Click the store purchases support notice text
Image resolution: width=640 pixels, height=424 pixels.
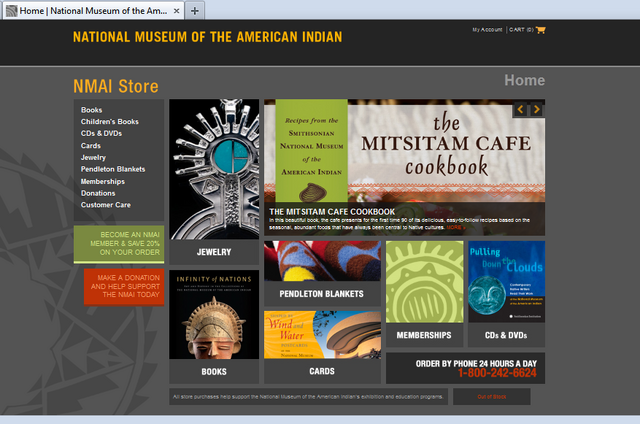tap(308, 397)
